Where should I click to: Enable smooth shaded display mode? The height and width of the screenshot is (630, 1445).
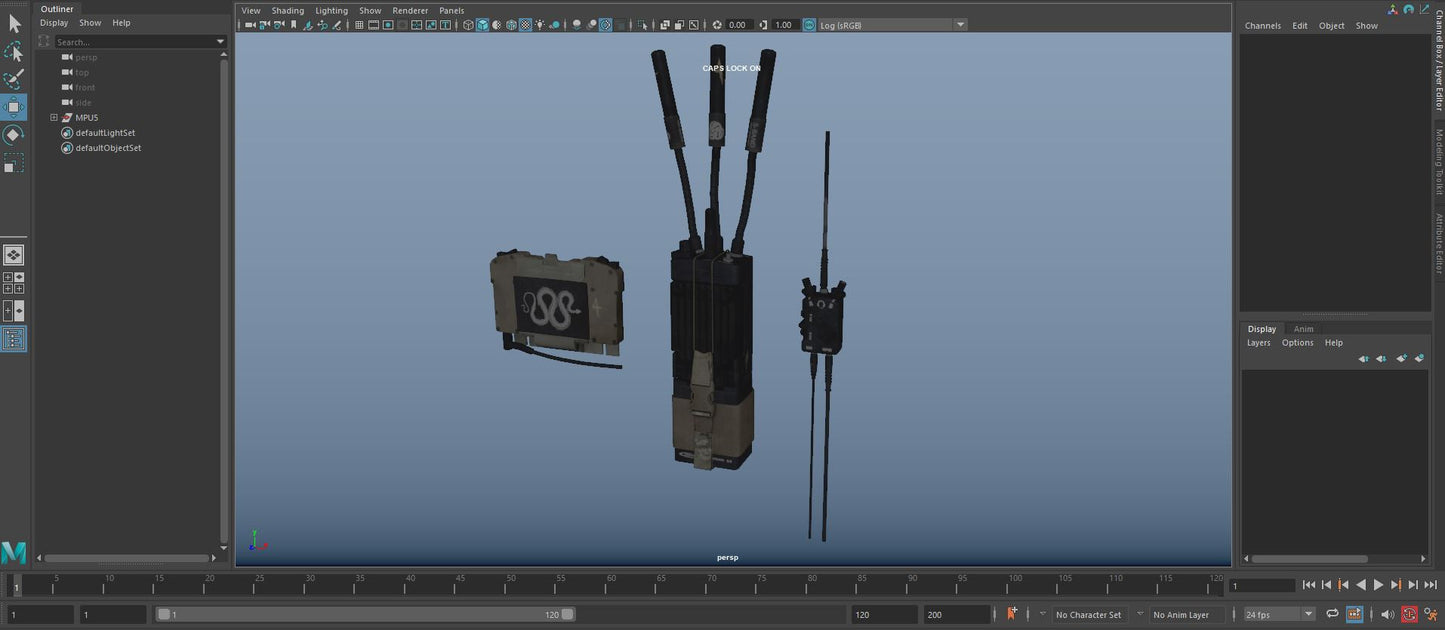483,25
